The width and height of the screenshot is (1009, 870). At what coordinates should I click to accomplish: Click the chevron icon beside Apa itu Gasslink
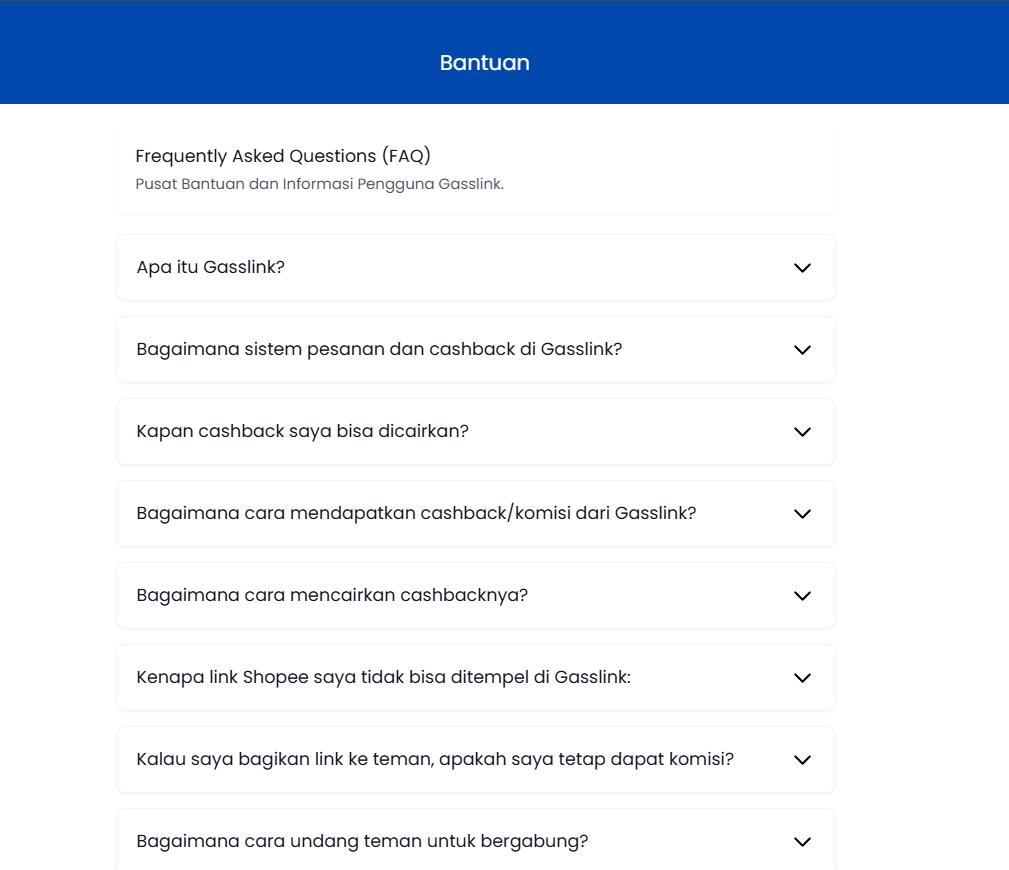click(x=801, y=268)
